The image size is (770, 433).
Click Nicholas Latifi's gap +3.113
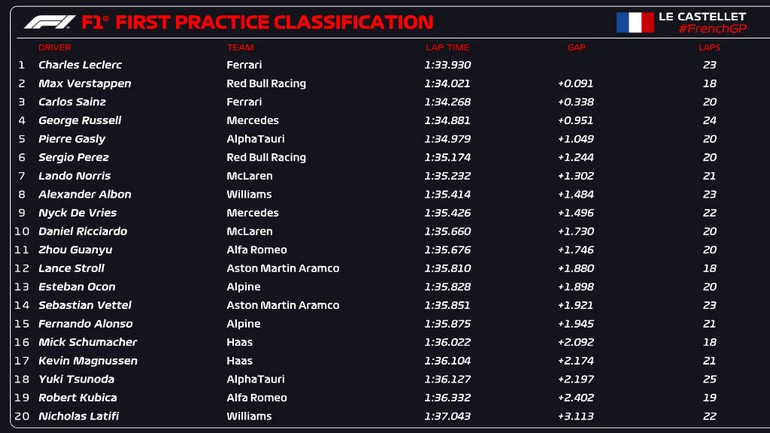pos(575,416)
